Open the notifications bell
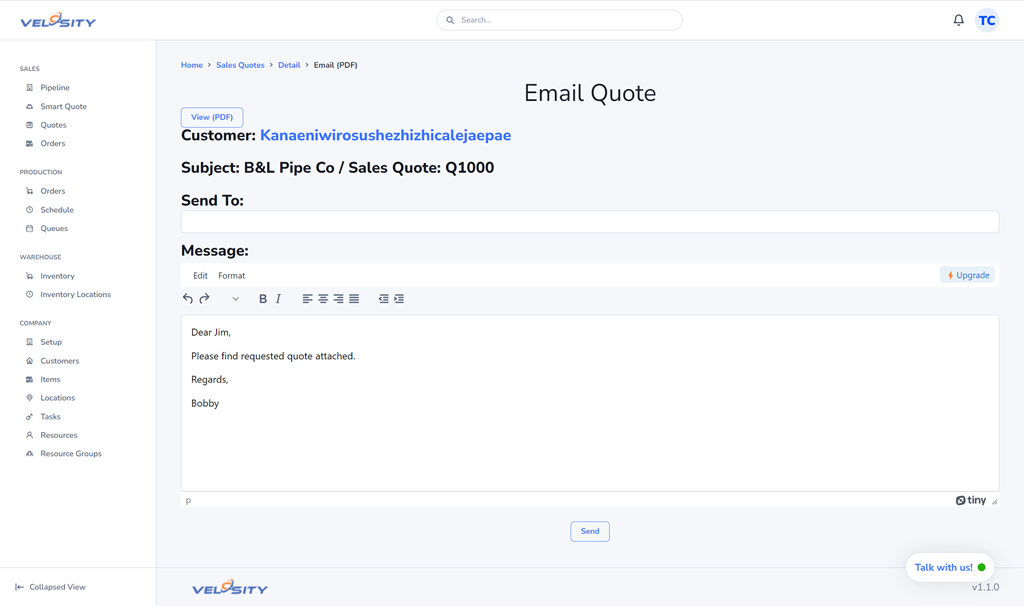The height and width of the screenshot is (606, 1024). click(958, 20)
